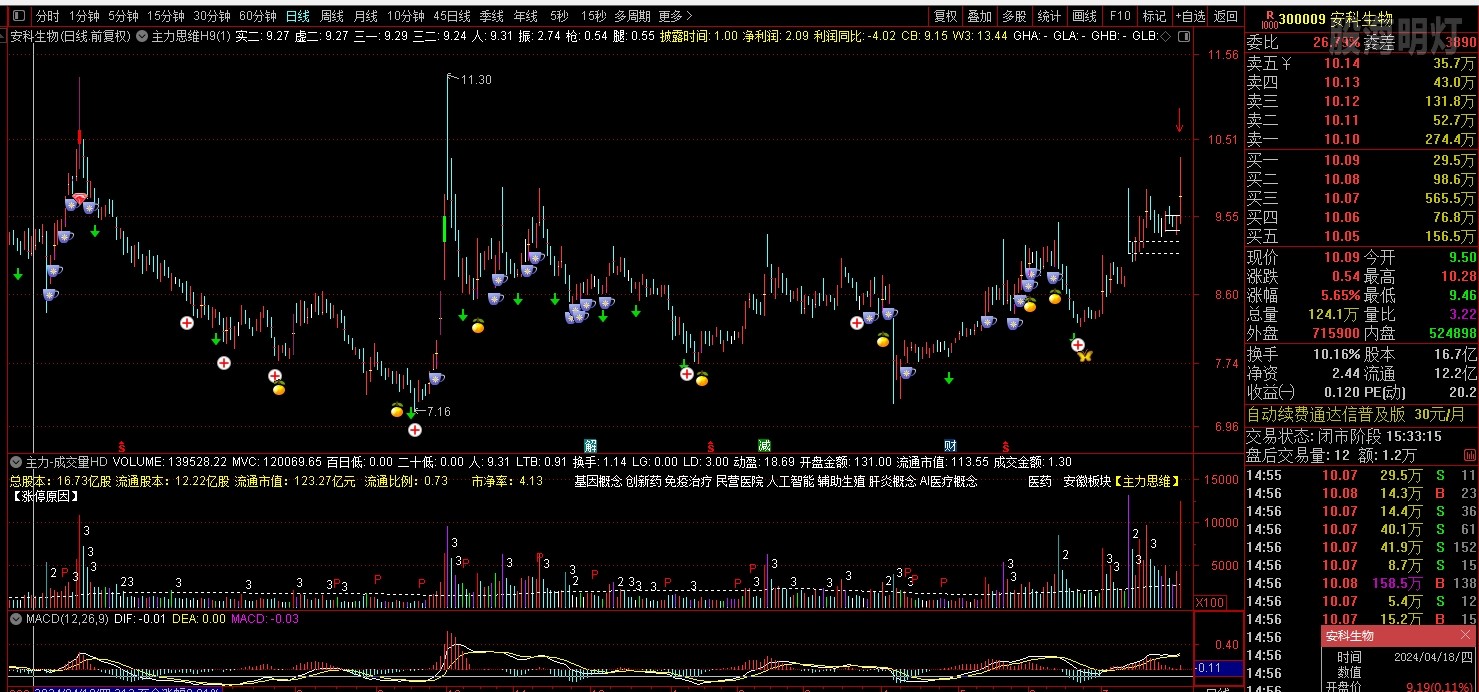Open the 主力-成交量HD indicator dropdown
1479x692 pixels.
coord(16,463)
